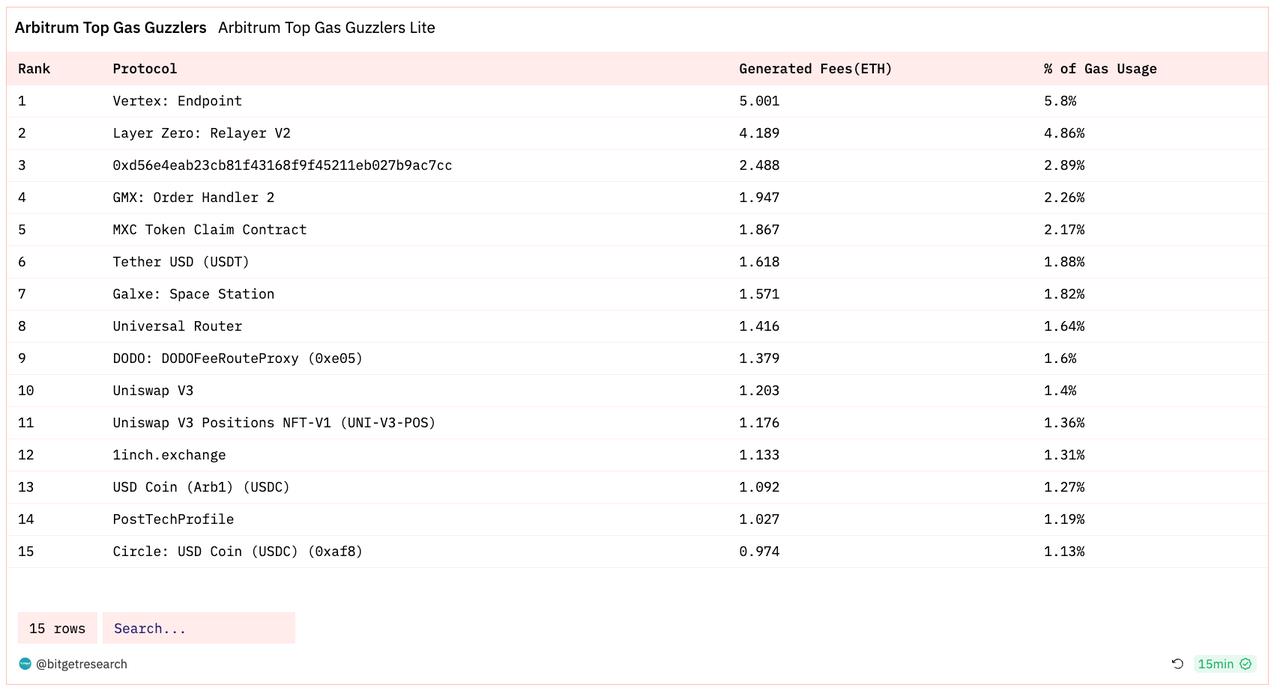1280x693 pixels.
Task: Click the 1.82% gas usage value
Action: click(1064, 294)
